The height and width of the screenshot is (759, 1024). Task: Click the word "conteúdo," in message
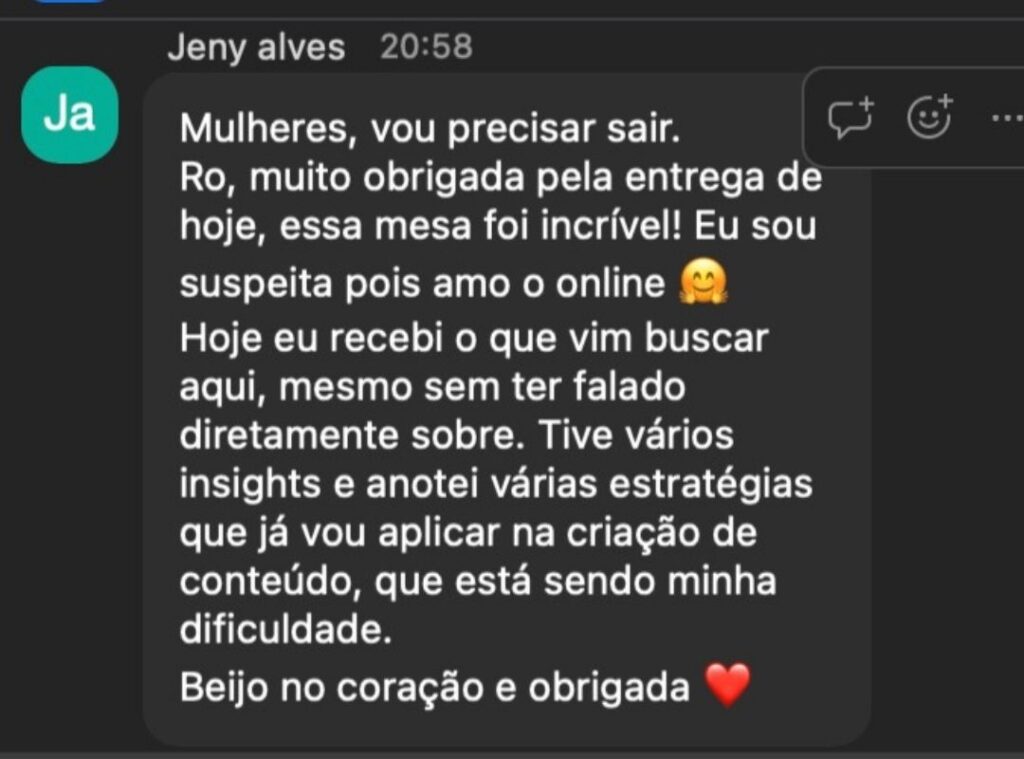click(x=271, y=581)
